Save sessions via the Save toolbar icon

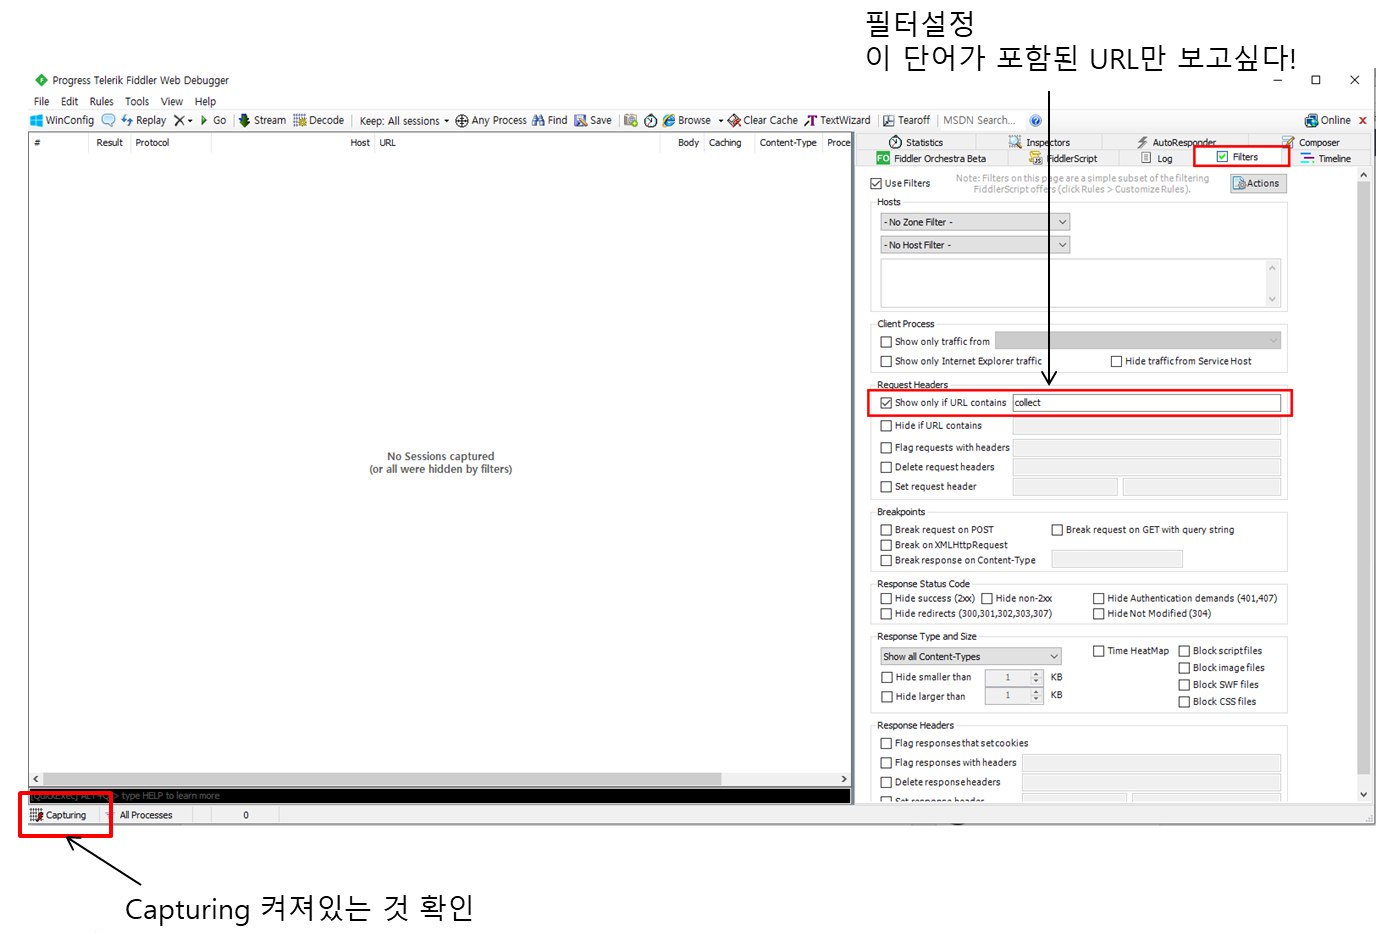tap(593, 120)
